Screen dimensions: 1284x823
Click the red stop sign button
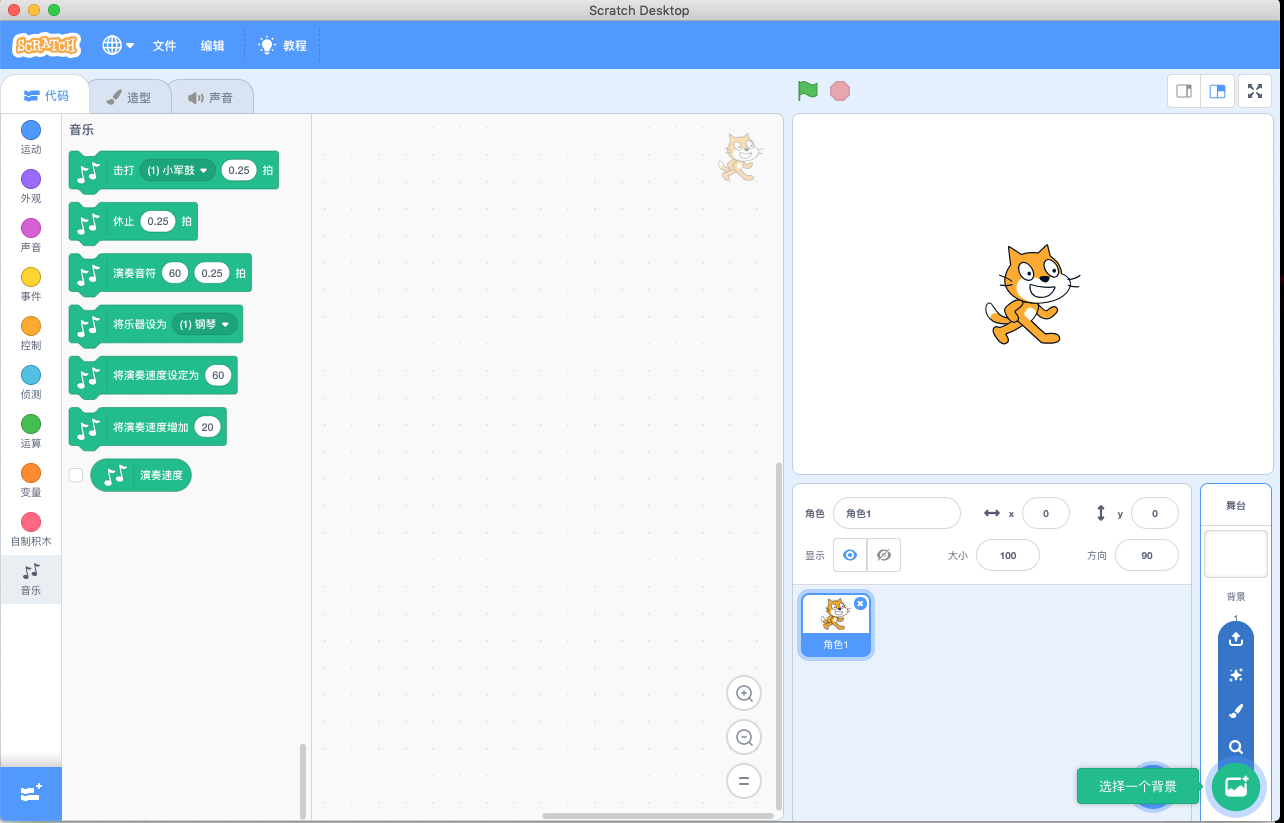(840, 91)
